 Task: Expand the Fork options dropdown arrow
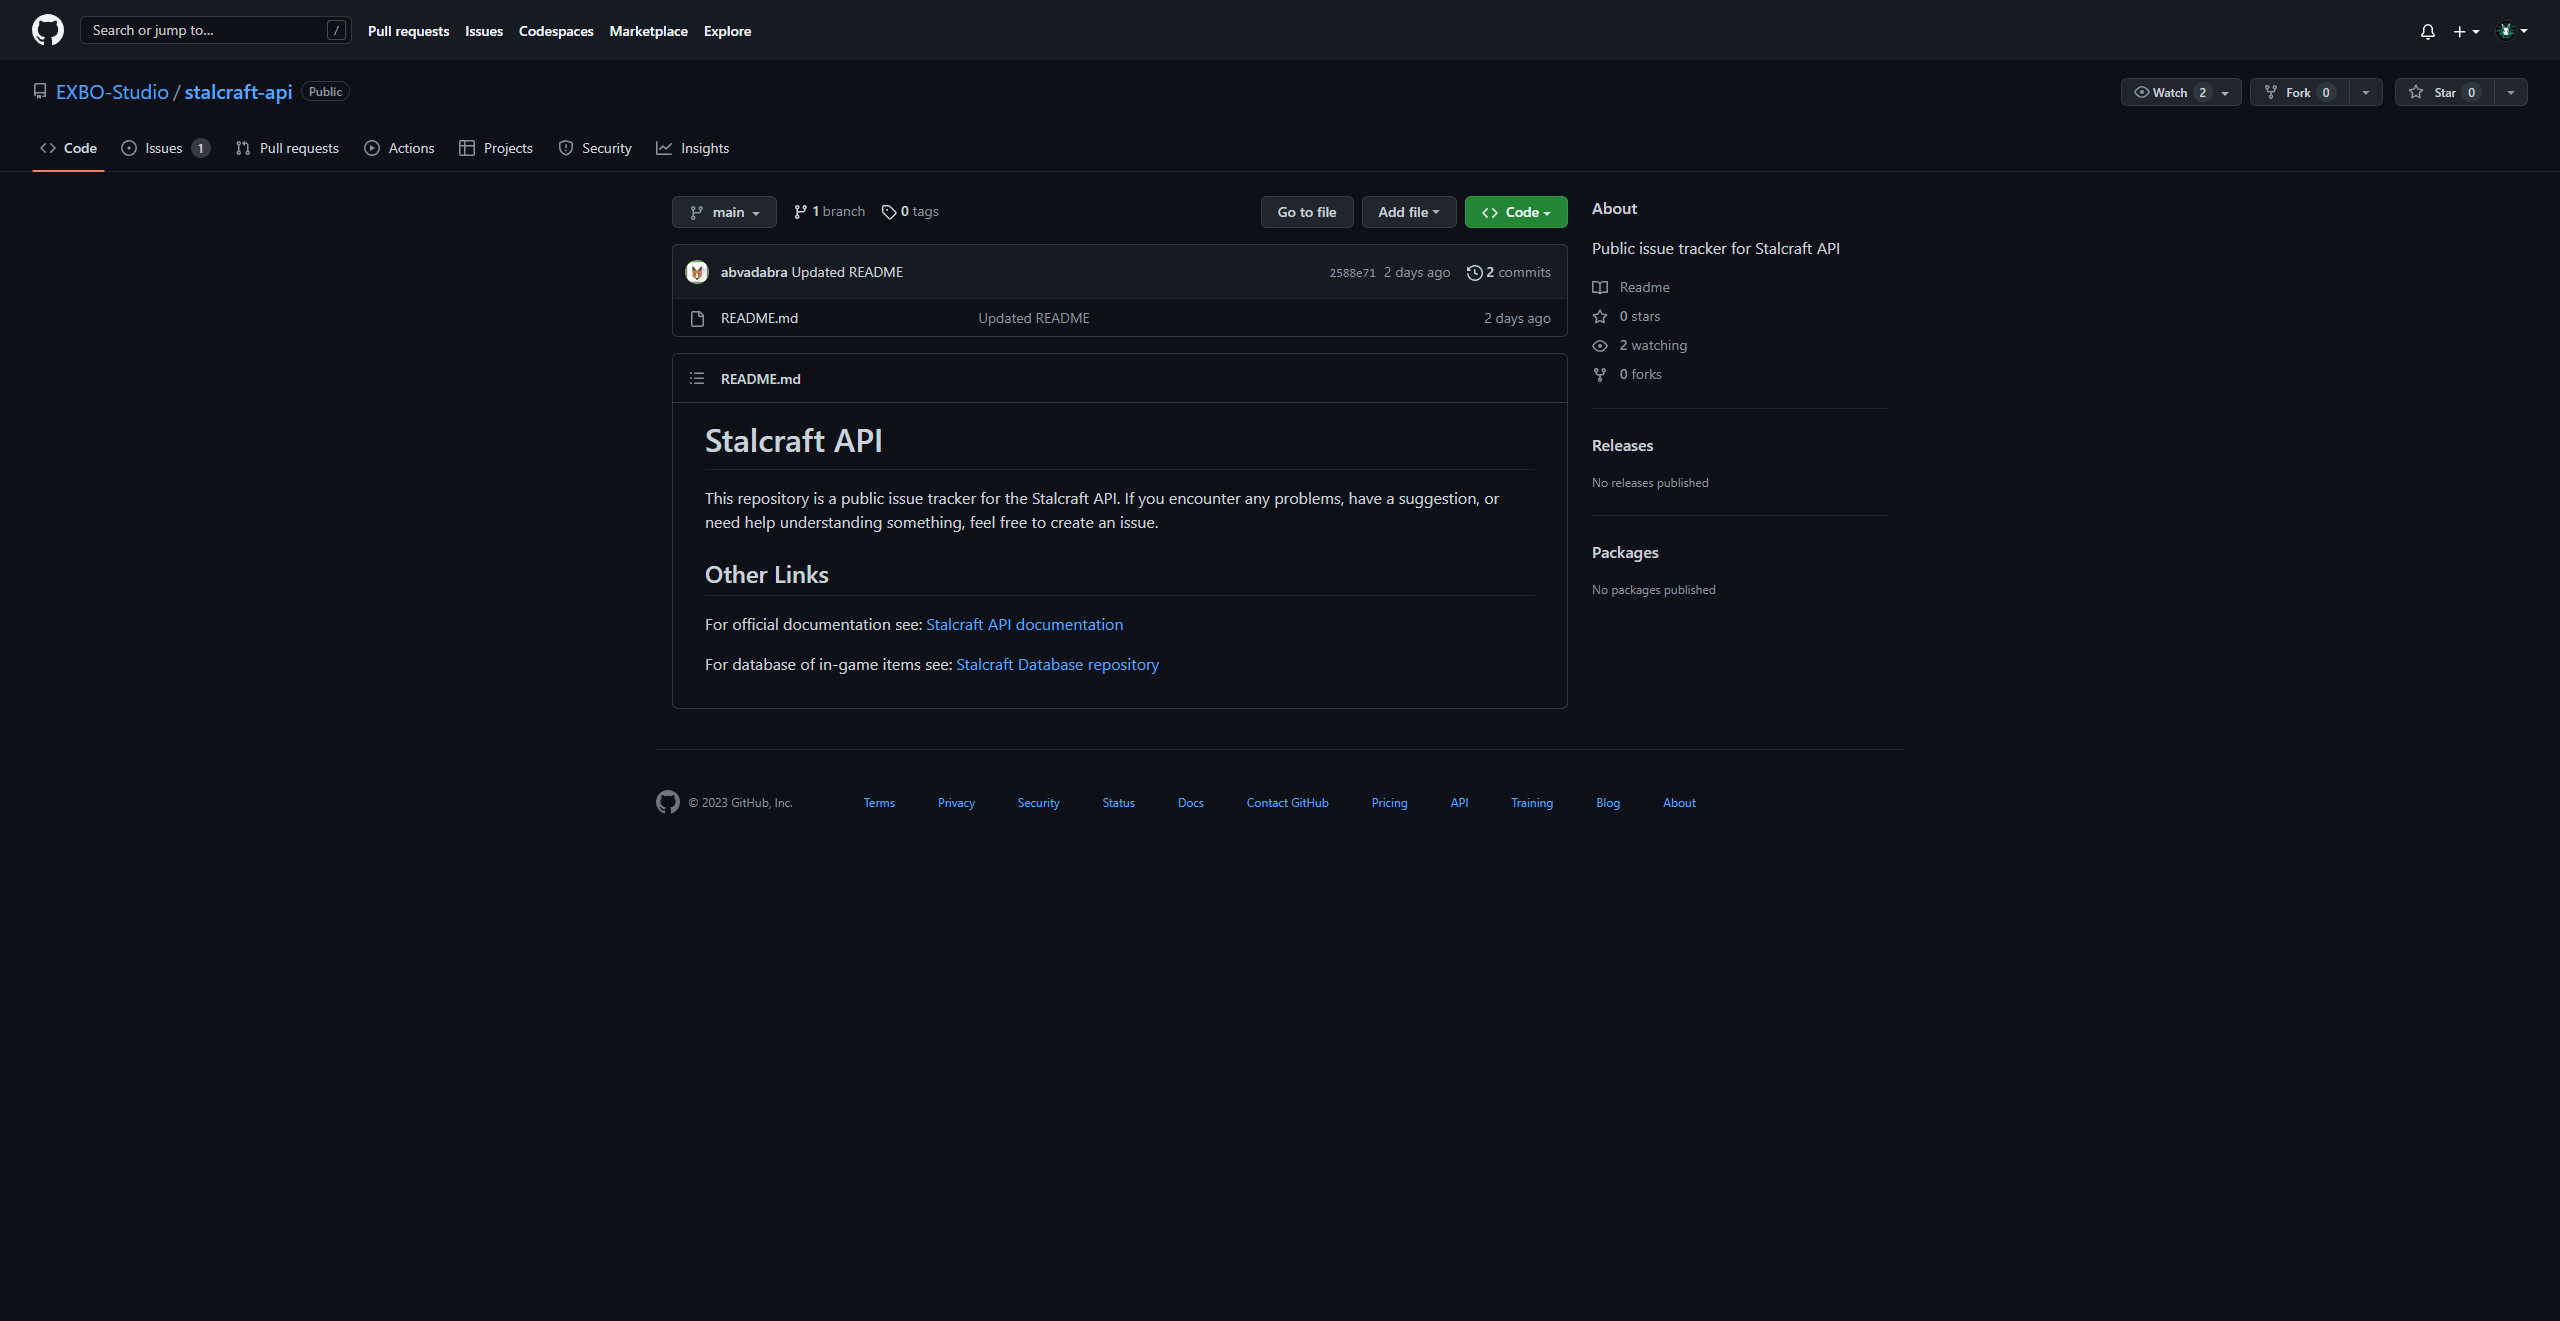[x=2365, y=92]
